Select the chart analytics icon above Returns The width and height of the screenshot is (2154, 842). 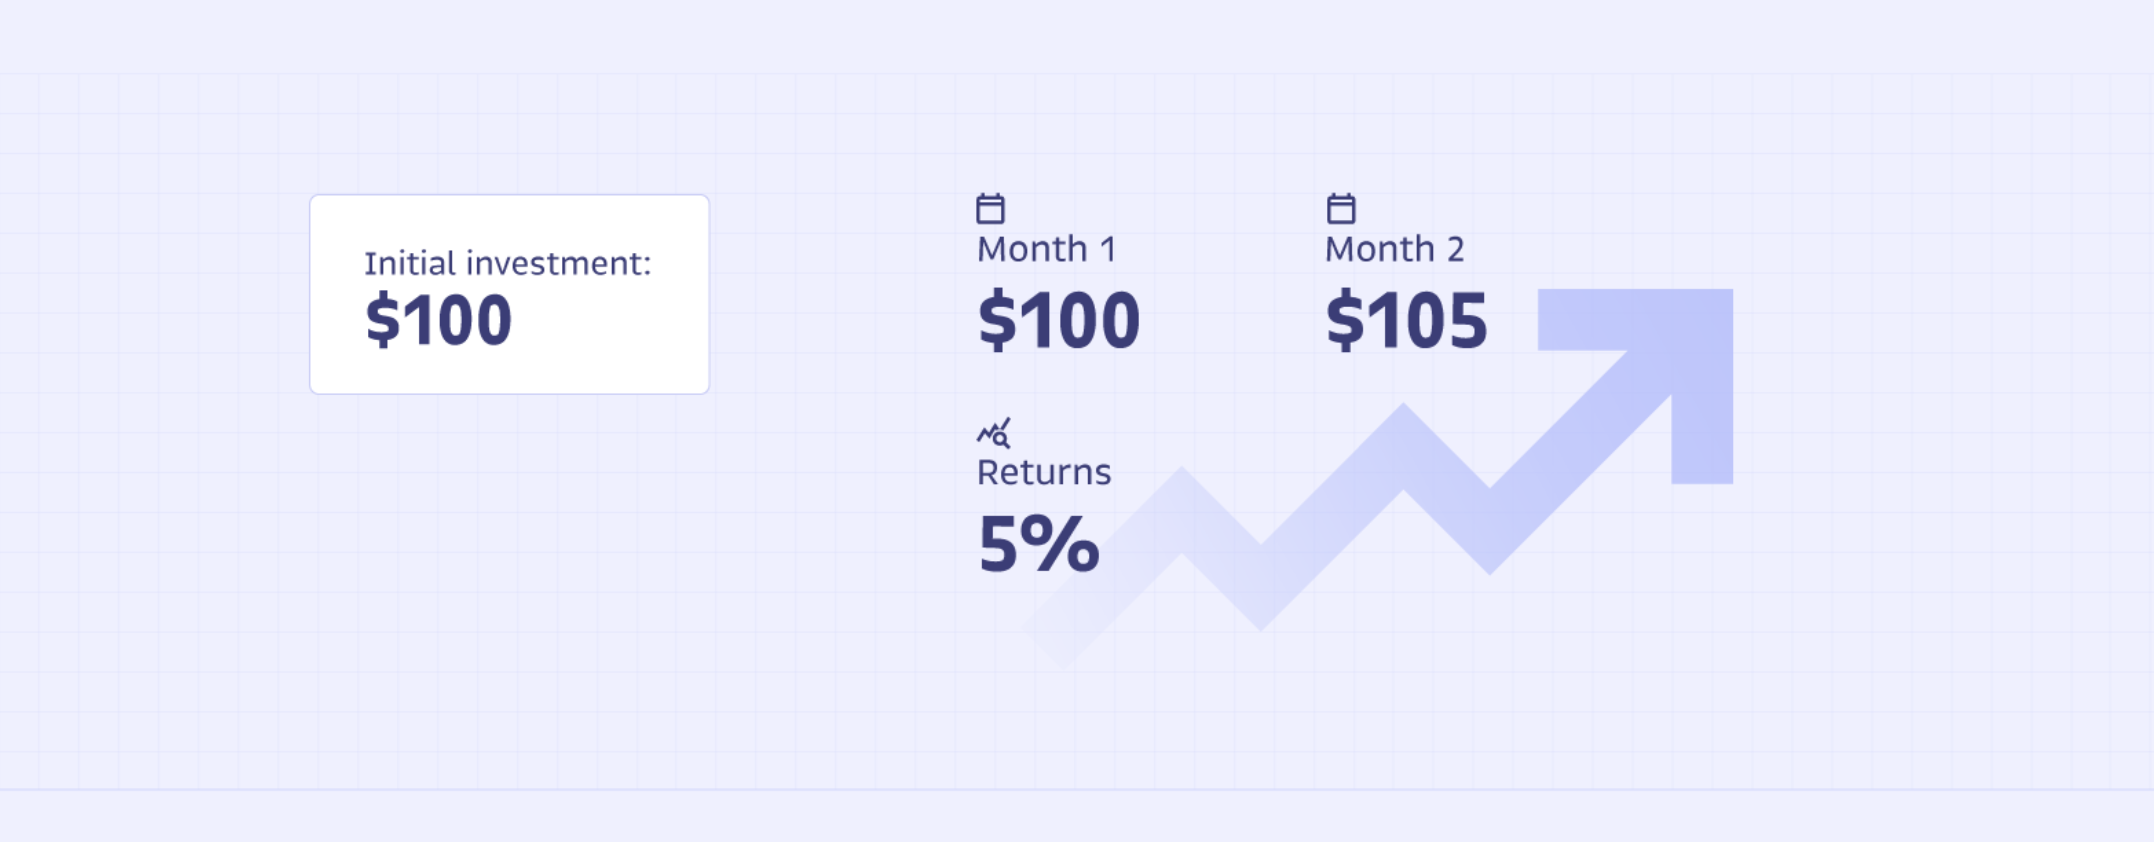click(994, 433)
